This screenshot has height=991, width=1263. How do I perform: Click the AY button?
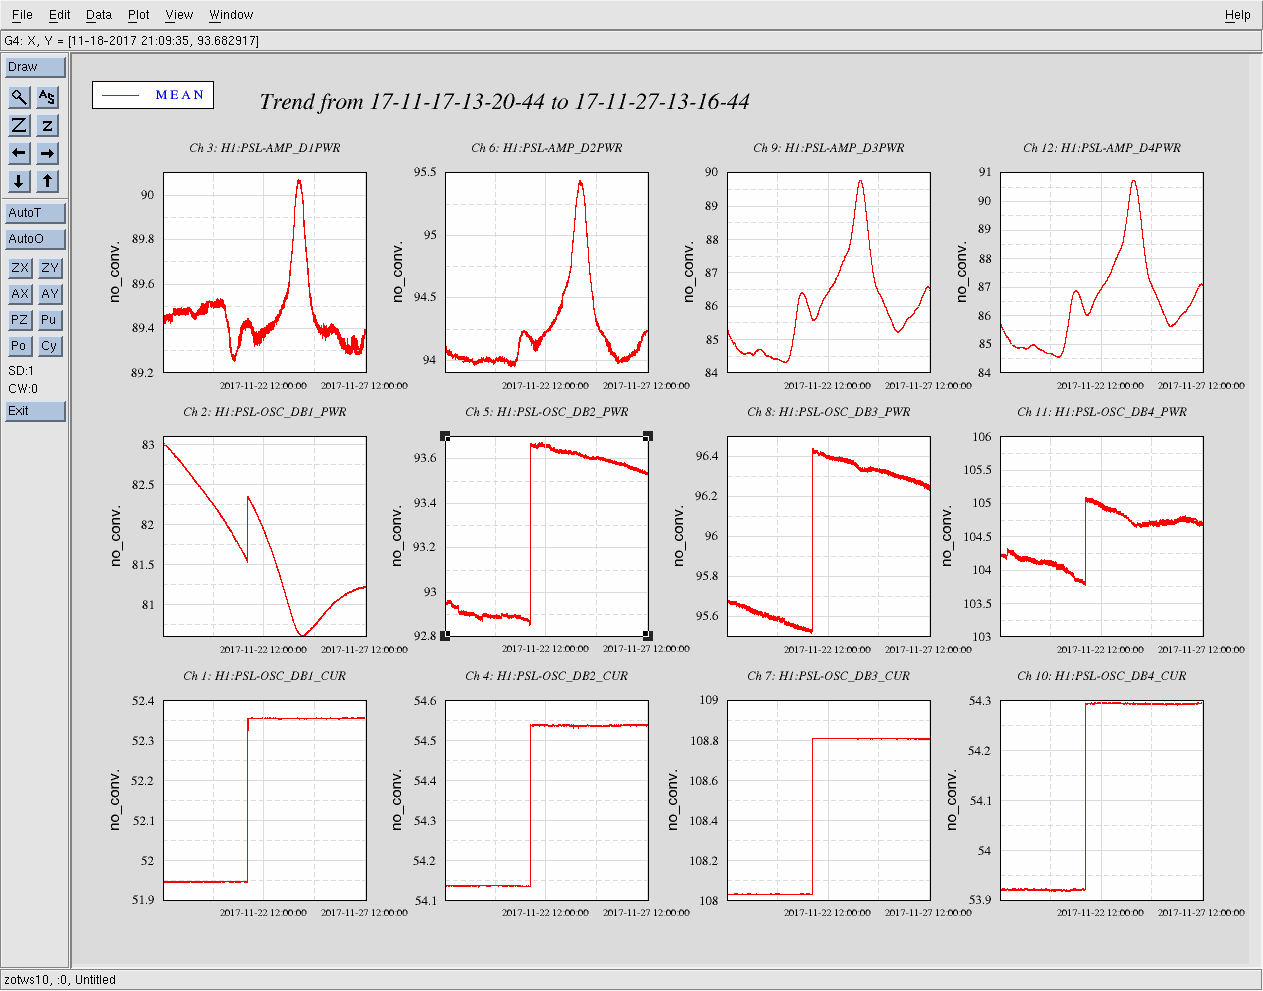click(x=50, y=294)
